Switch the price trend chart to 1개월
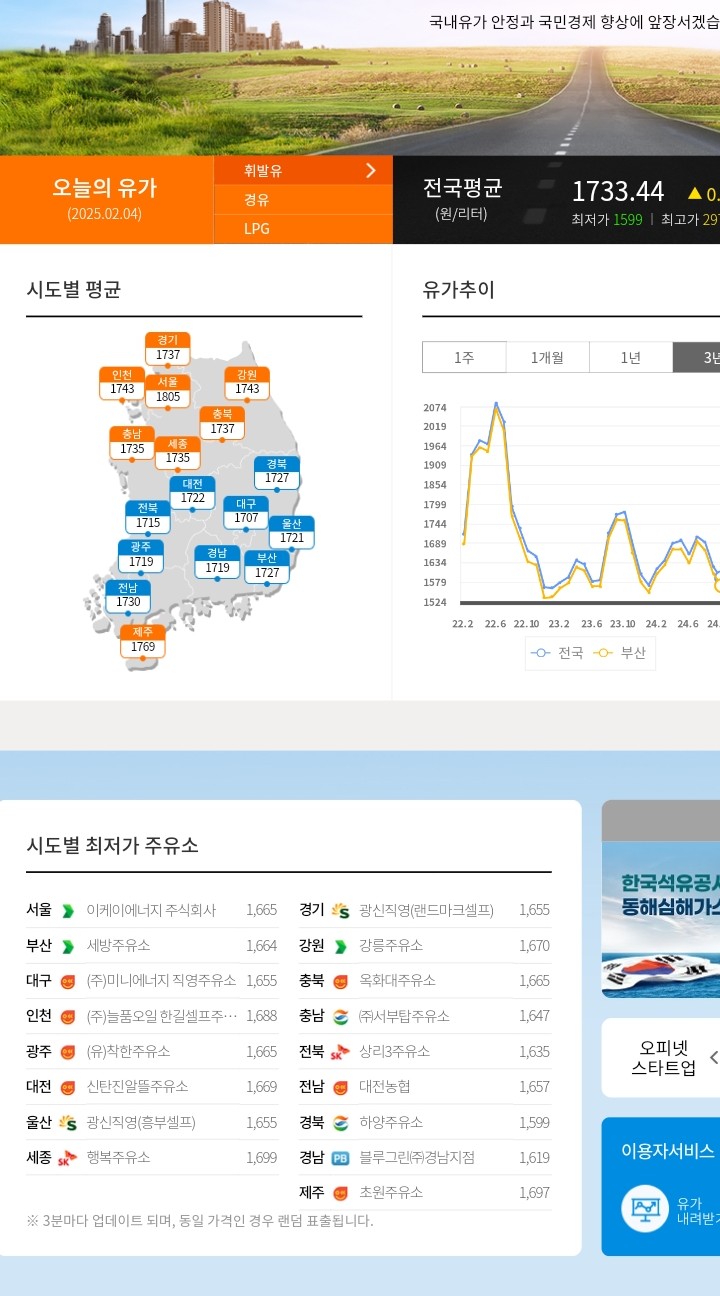 click(547, 357)
